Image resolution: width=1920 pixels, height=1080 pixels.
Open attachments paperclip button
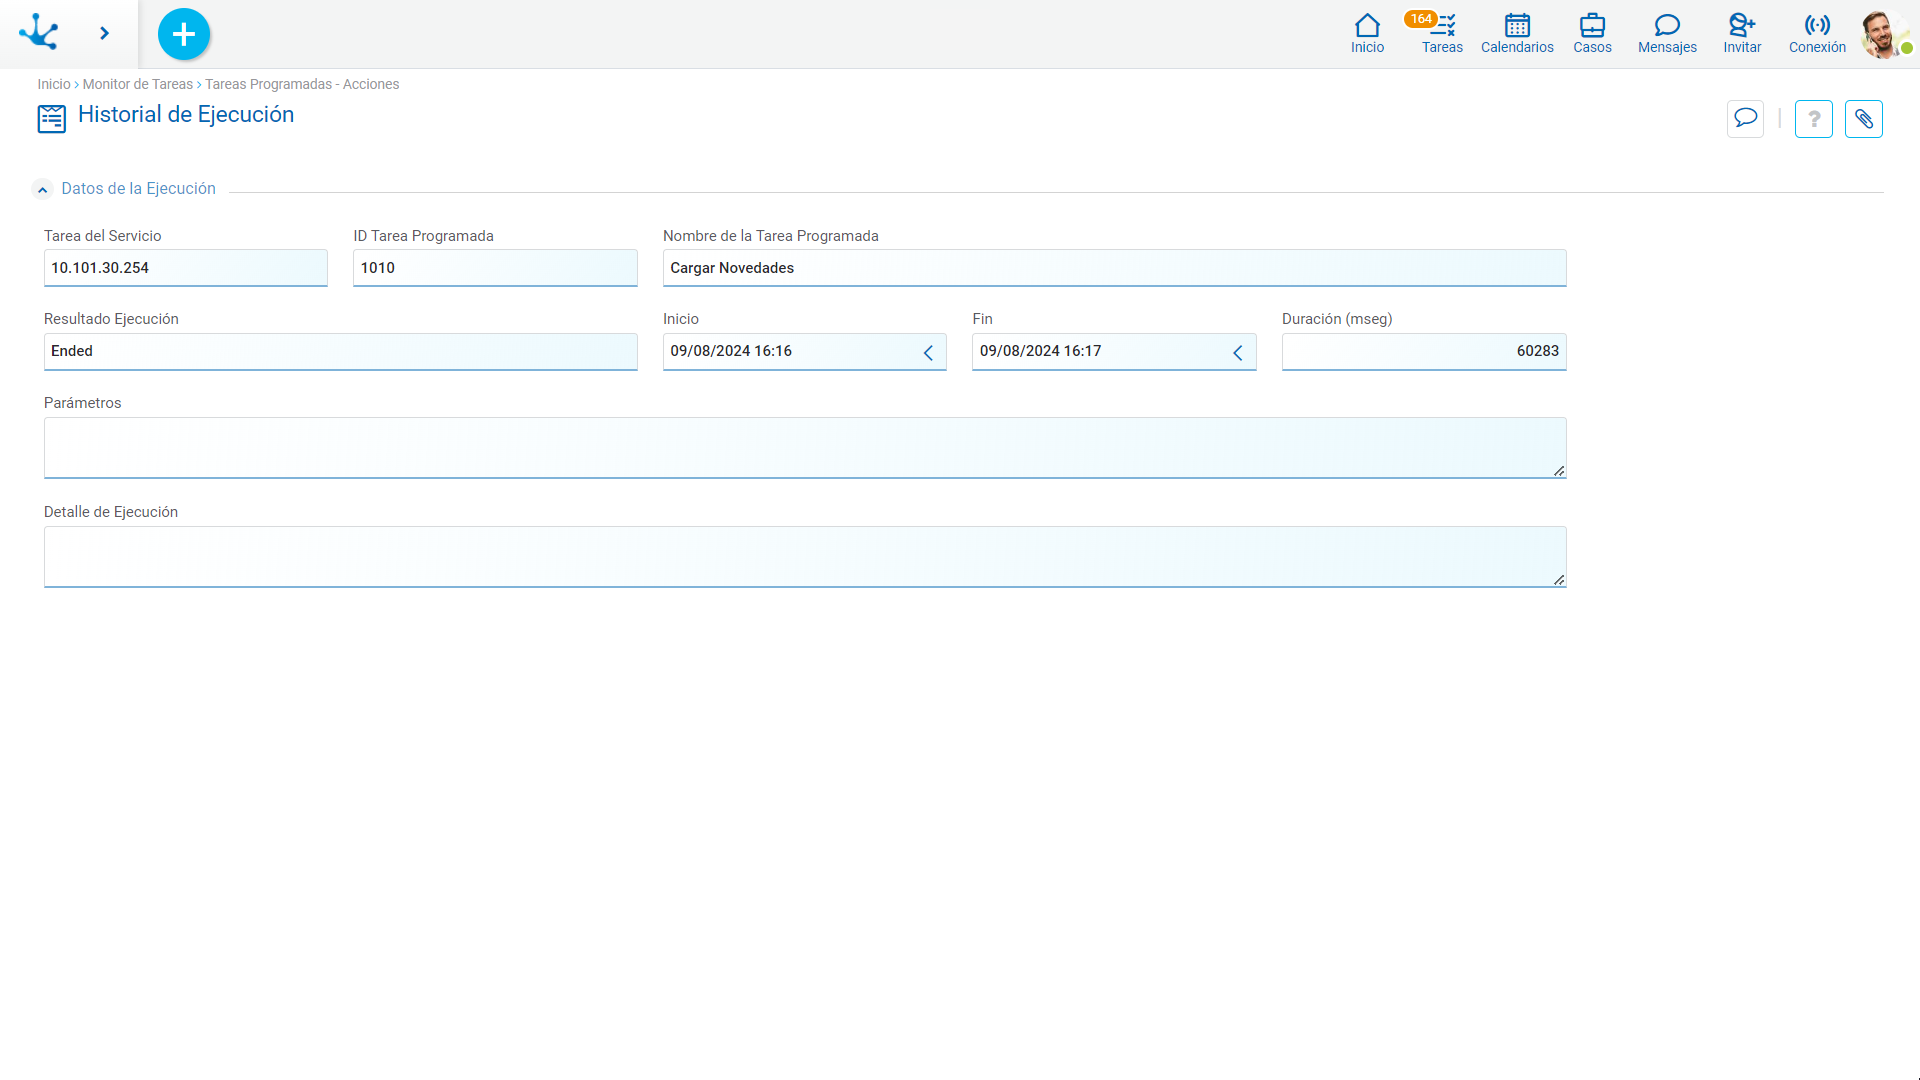point(1864,119)
